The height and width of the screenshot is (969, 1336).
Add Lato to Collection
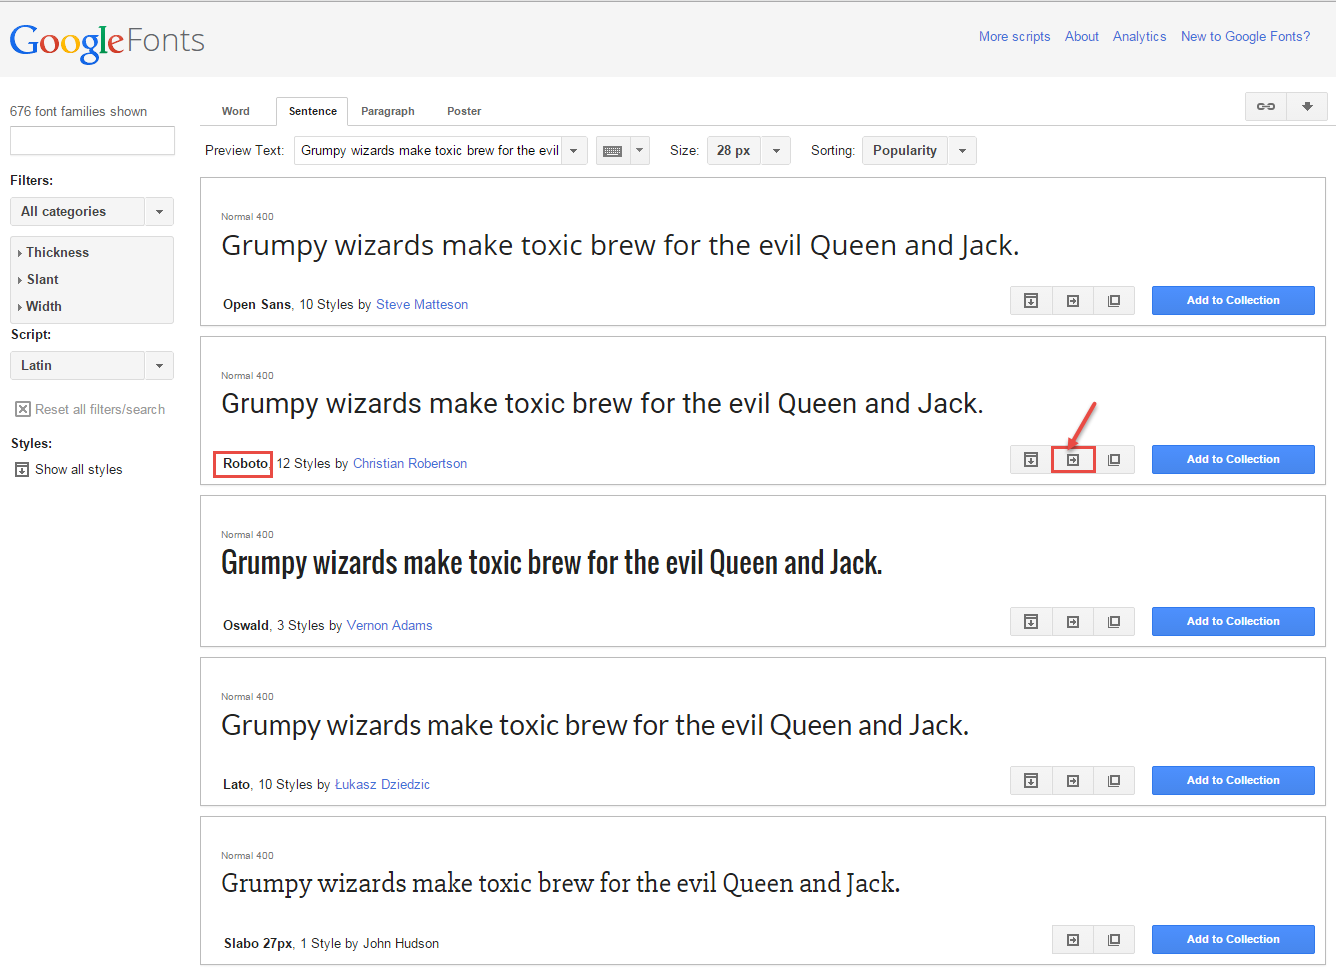click(1233, 780)
